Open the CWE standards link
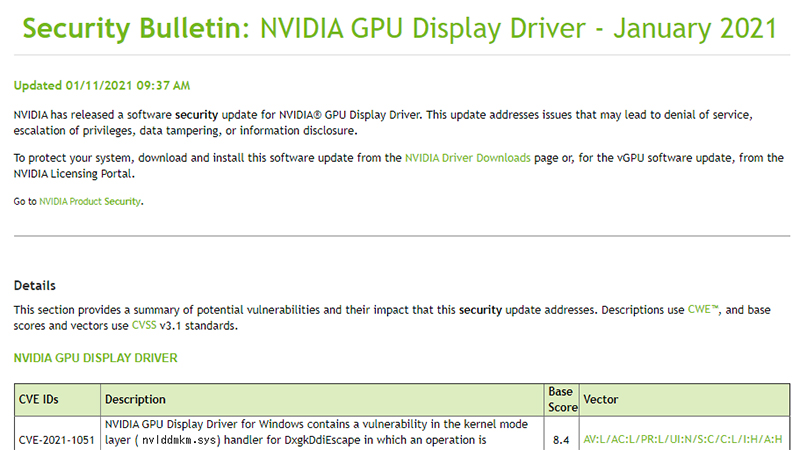The width and height of the screenshot is (800, 450). tap(702, 310)
